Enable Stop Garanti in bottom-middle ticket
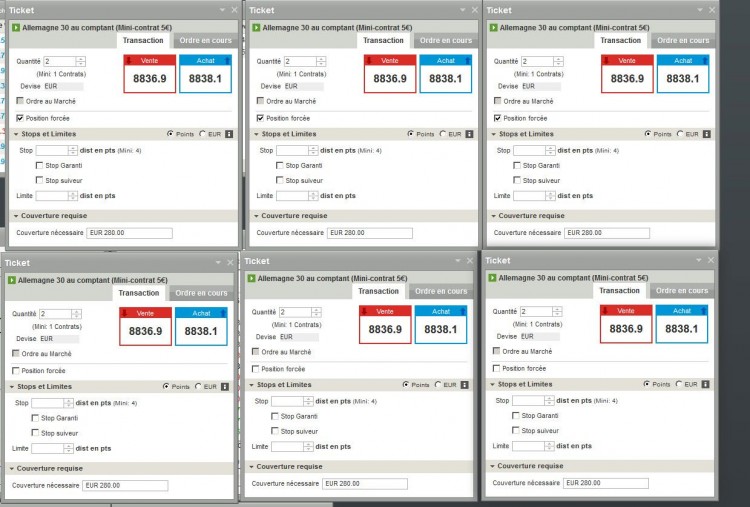 275,416
